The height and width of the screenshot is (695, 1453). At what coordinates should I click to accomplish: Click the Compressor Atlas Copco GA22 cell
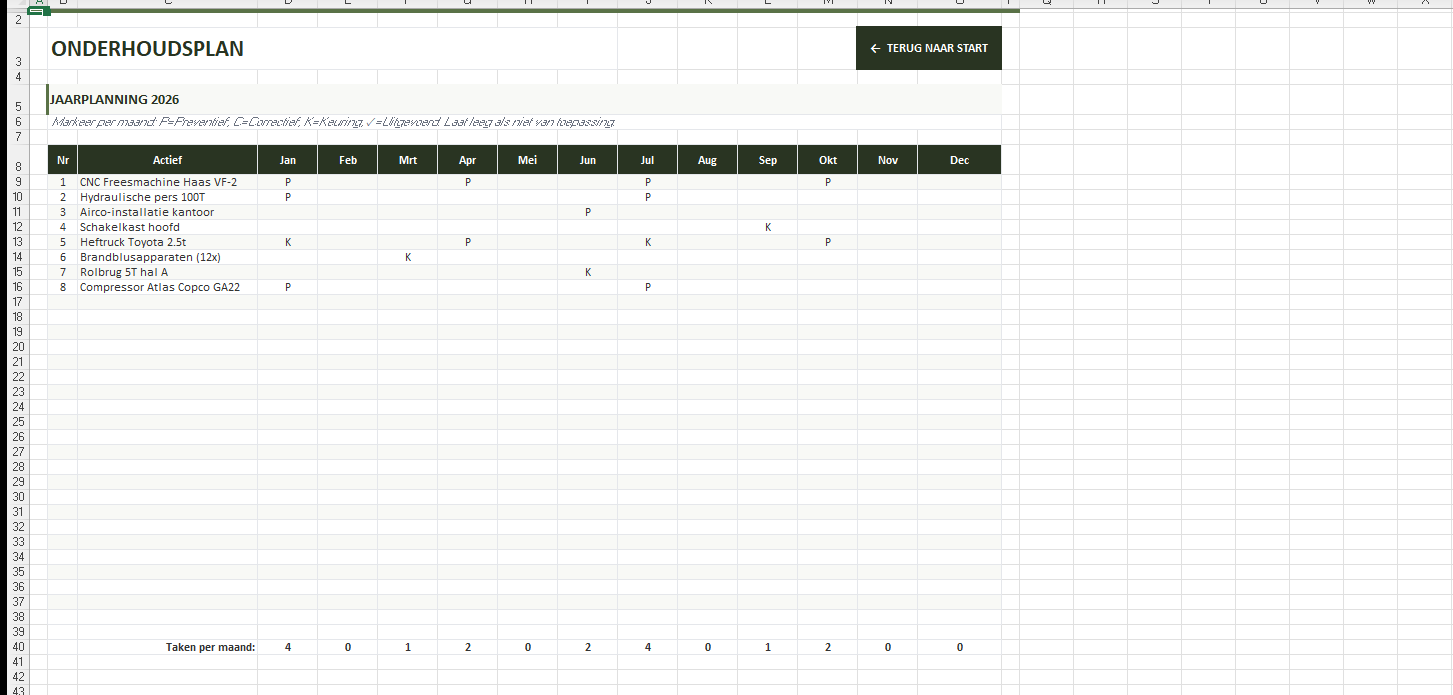[160, 287]
